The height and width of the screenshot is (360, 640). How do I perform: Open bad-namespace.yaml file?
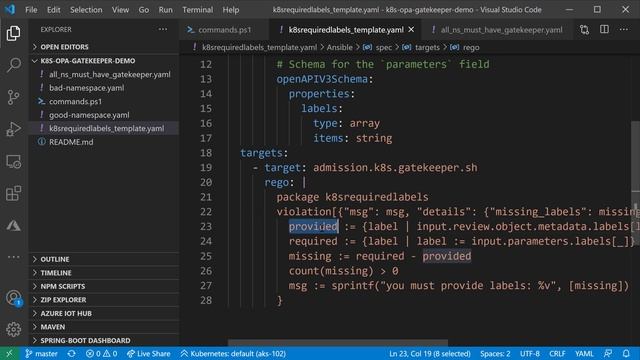[104, 88]
